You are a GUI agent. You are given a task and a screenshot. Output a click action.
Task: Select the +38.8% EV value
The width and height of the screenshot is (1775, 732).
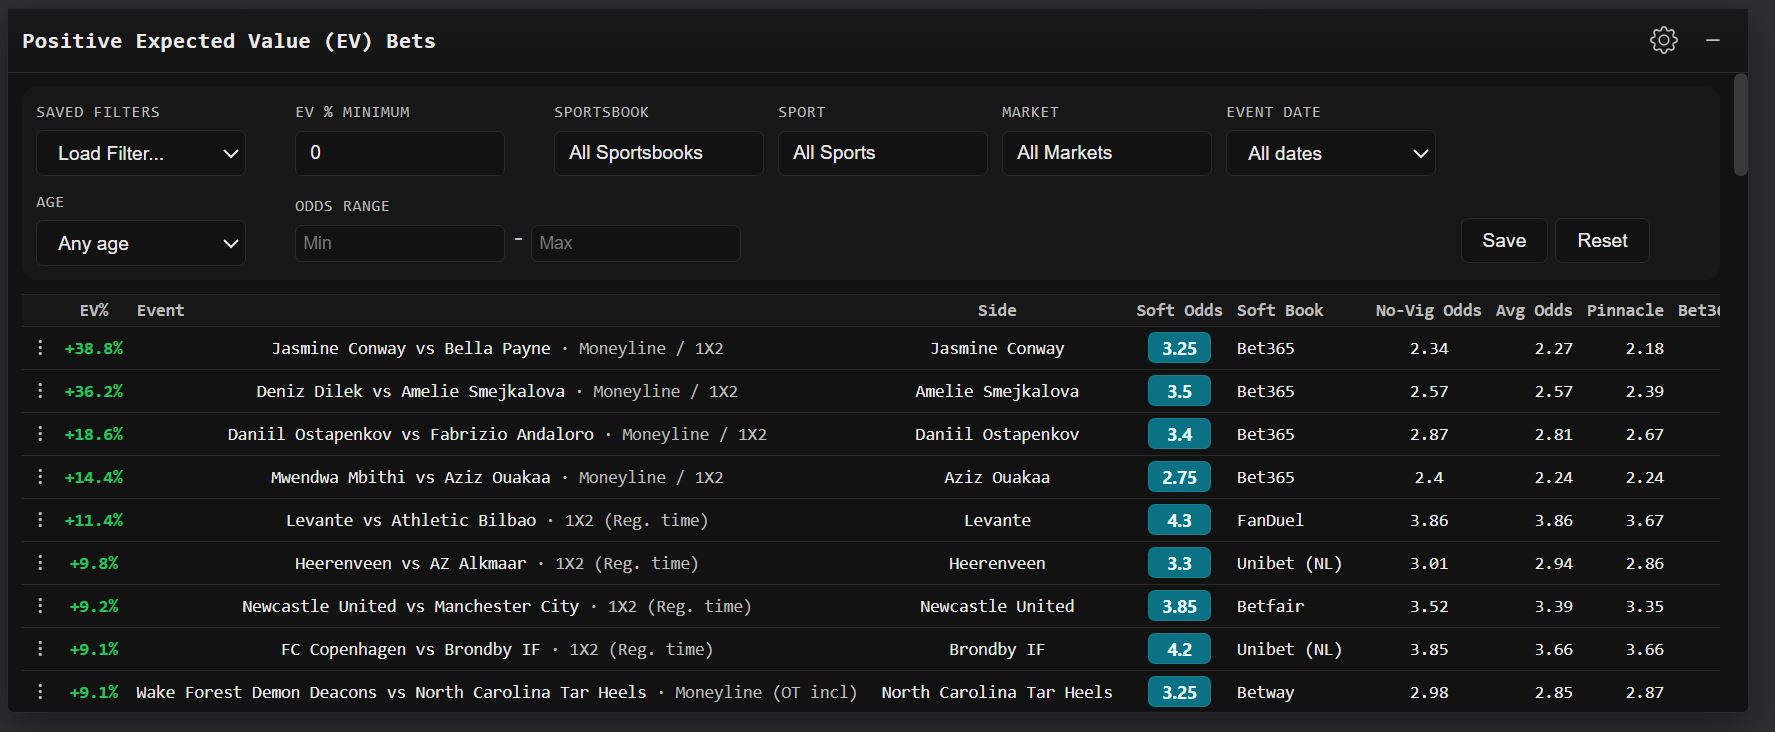pyautogui.click(x=94, y=348)
